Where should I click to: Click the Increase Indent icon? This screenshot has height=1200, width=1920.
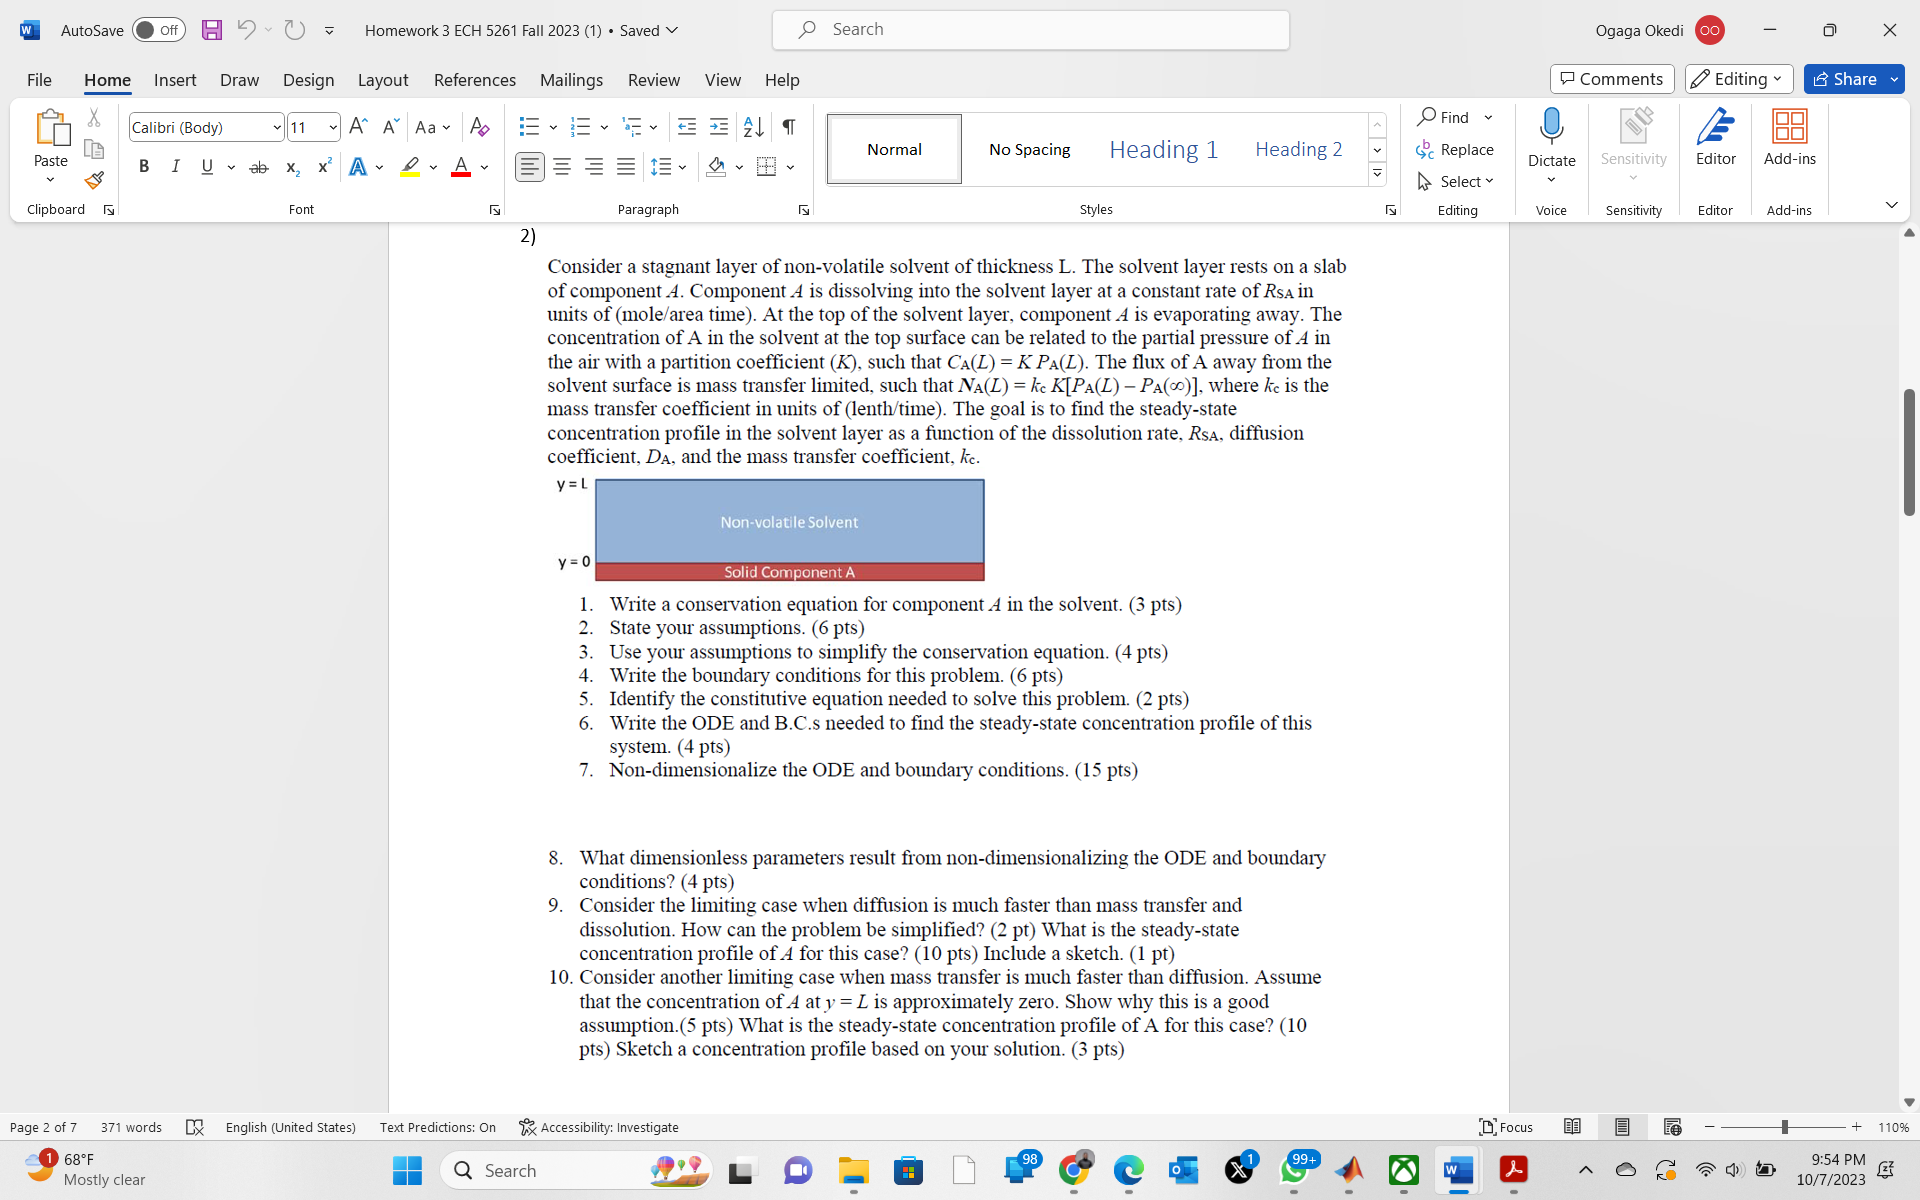point(719,127)
